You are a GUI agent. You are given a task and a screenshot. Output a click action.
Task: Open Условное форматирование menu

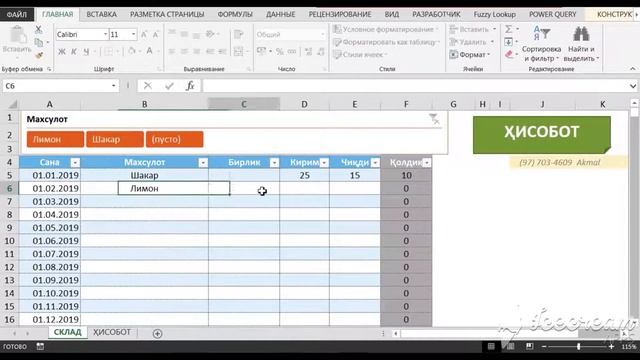point(385,29)
